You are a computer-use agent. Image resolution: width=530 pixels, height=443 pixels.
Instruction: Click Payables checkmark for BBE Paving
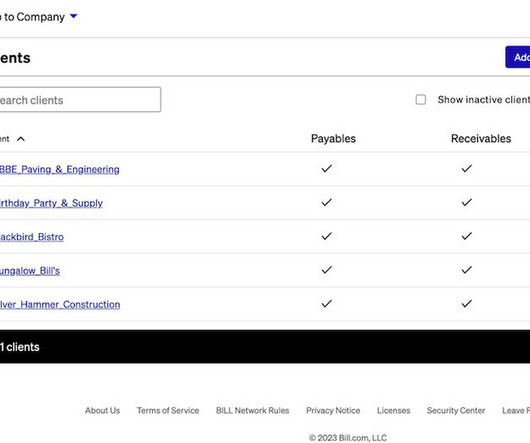[x=327, y=168]
